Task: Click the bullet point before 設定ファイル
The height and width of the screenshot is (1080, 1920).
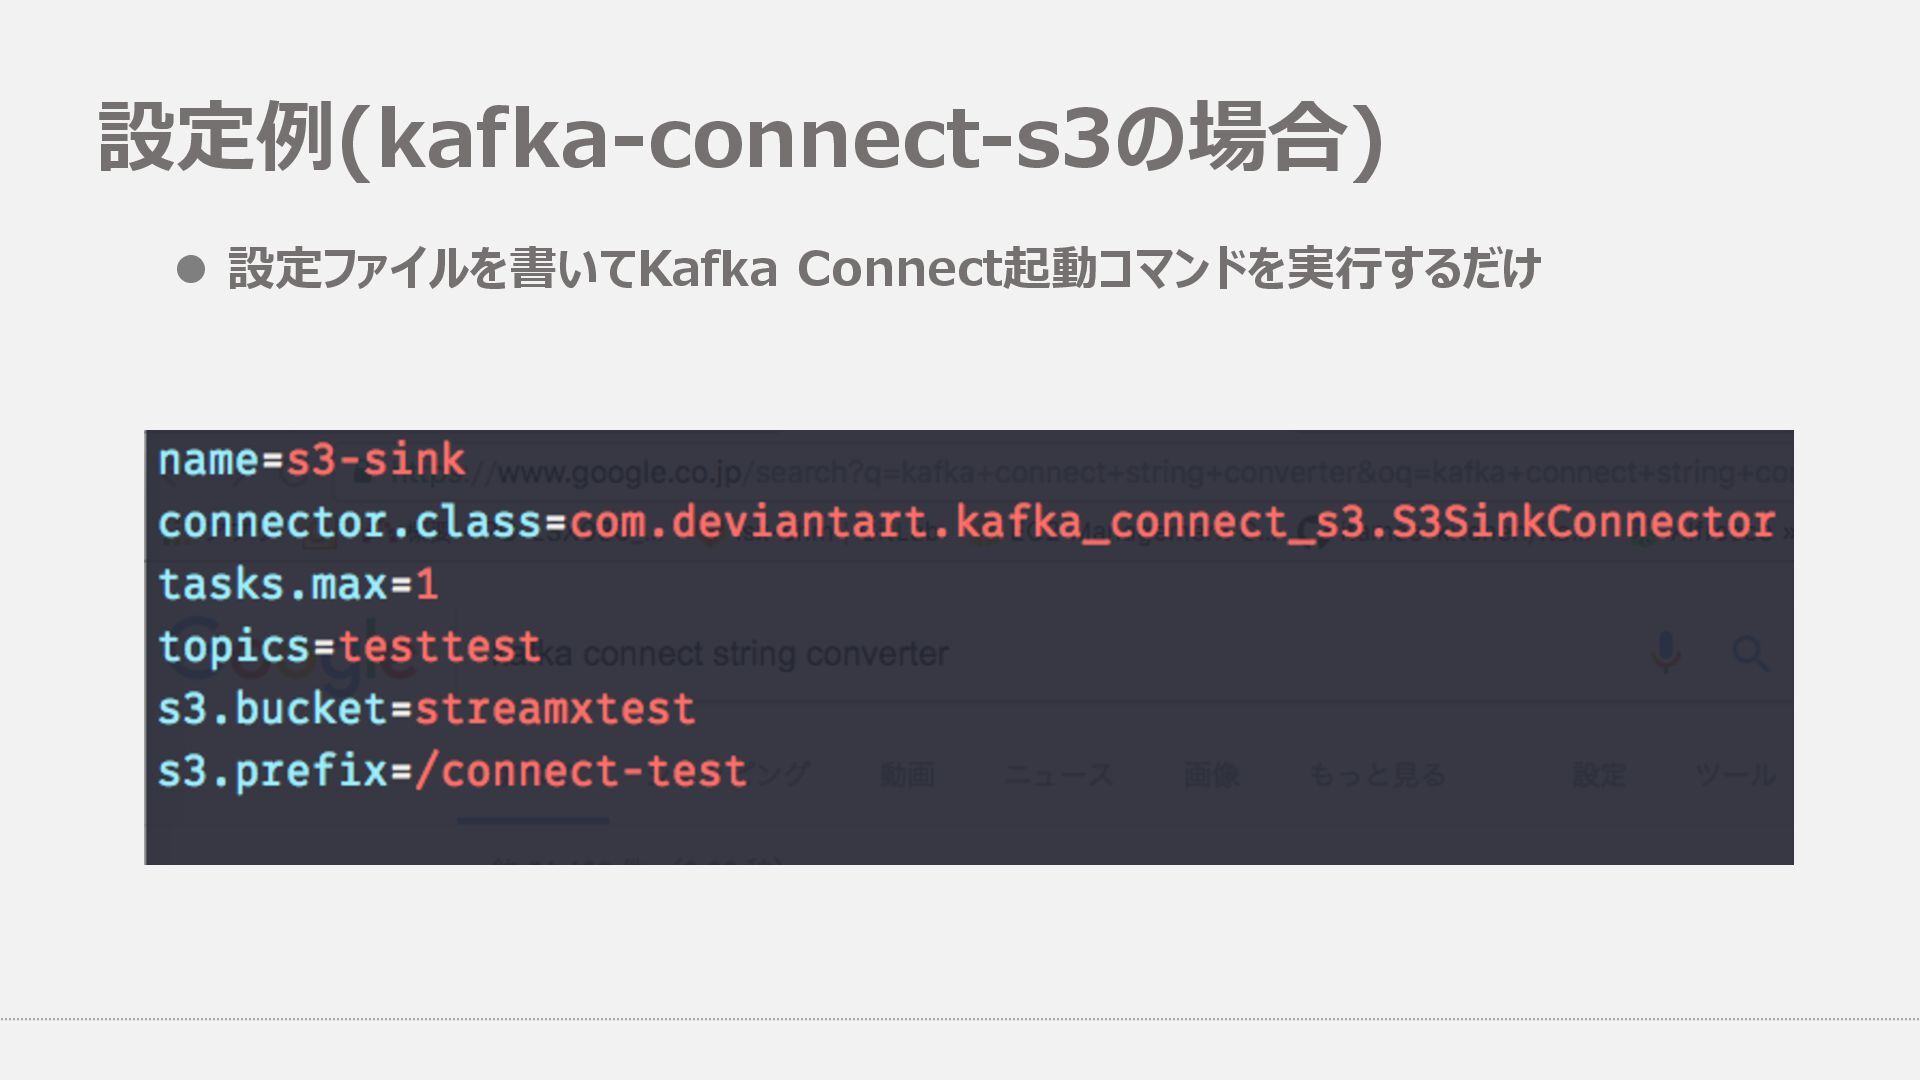Action: click(x=190, y=269)
